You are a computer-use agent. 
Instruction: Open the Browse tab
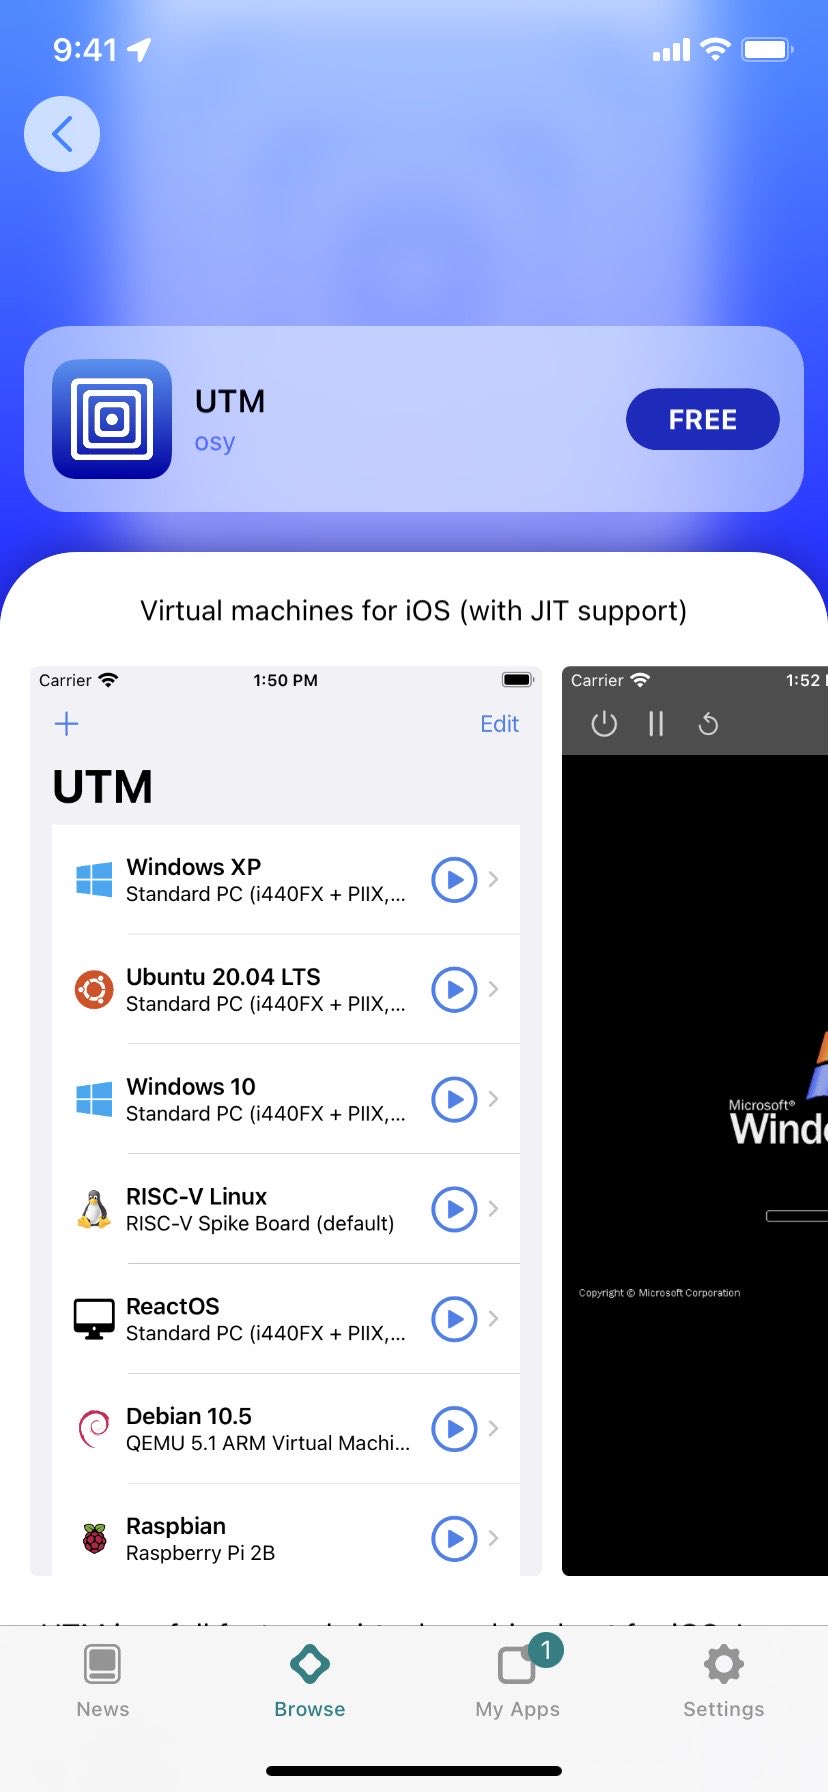coord(310,1682)
